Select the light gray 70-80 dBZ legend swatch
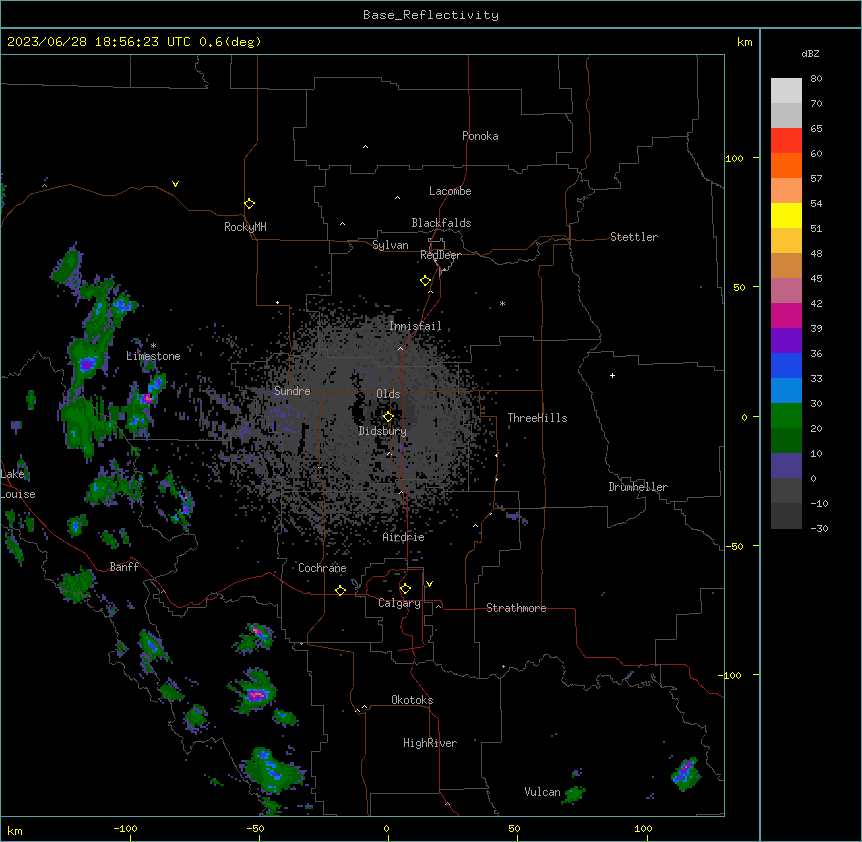The image size is (862, 842). 786,91
